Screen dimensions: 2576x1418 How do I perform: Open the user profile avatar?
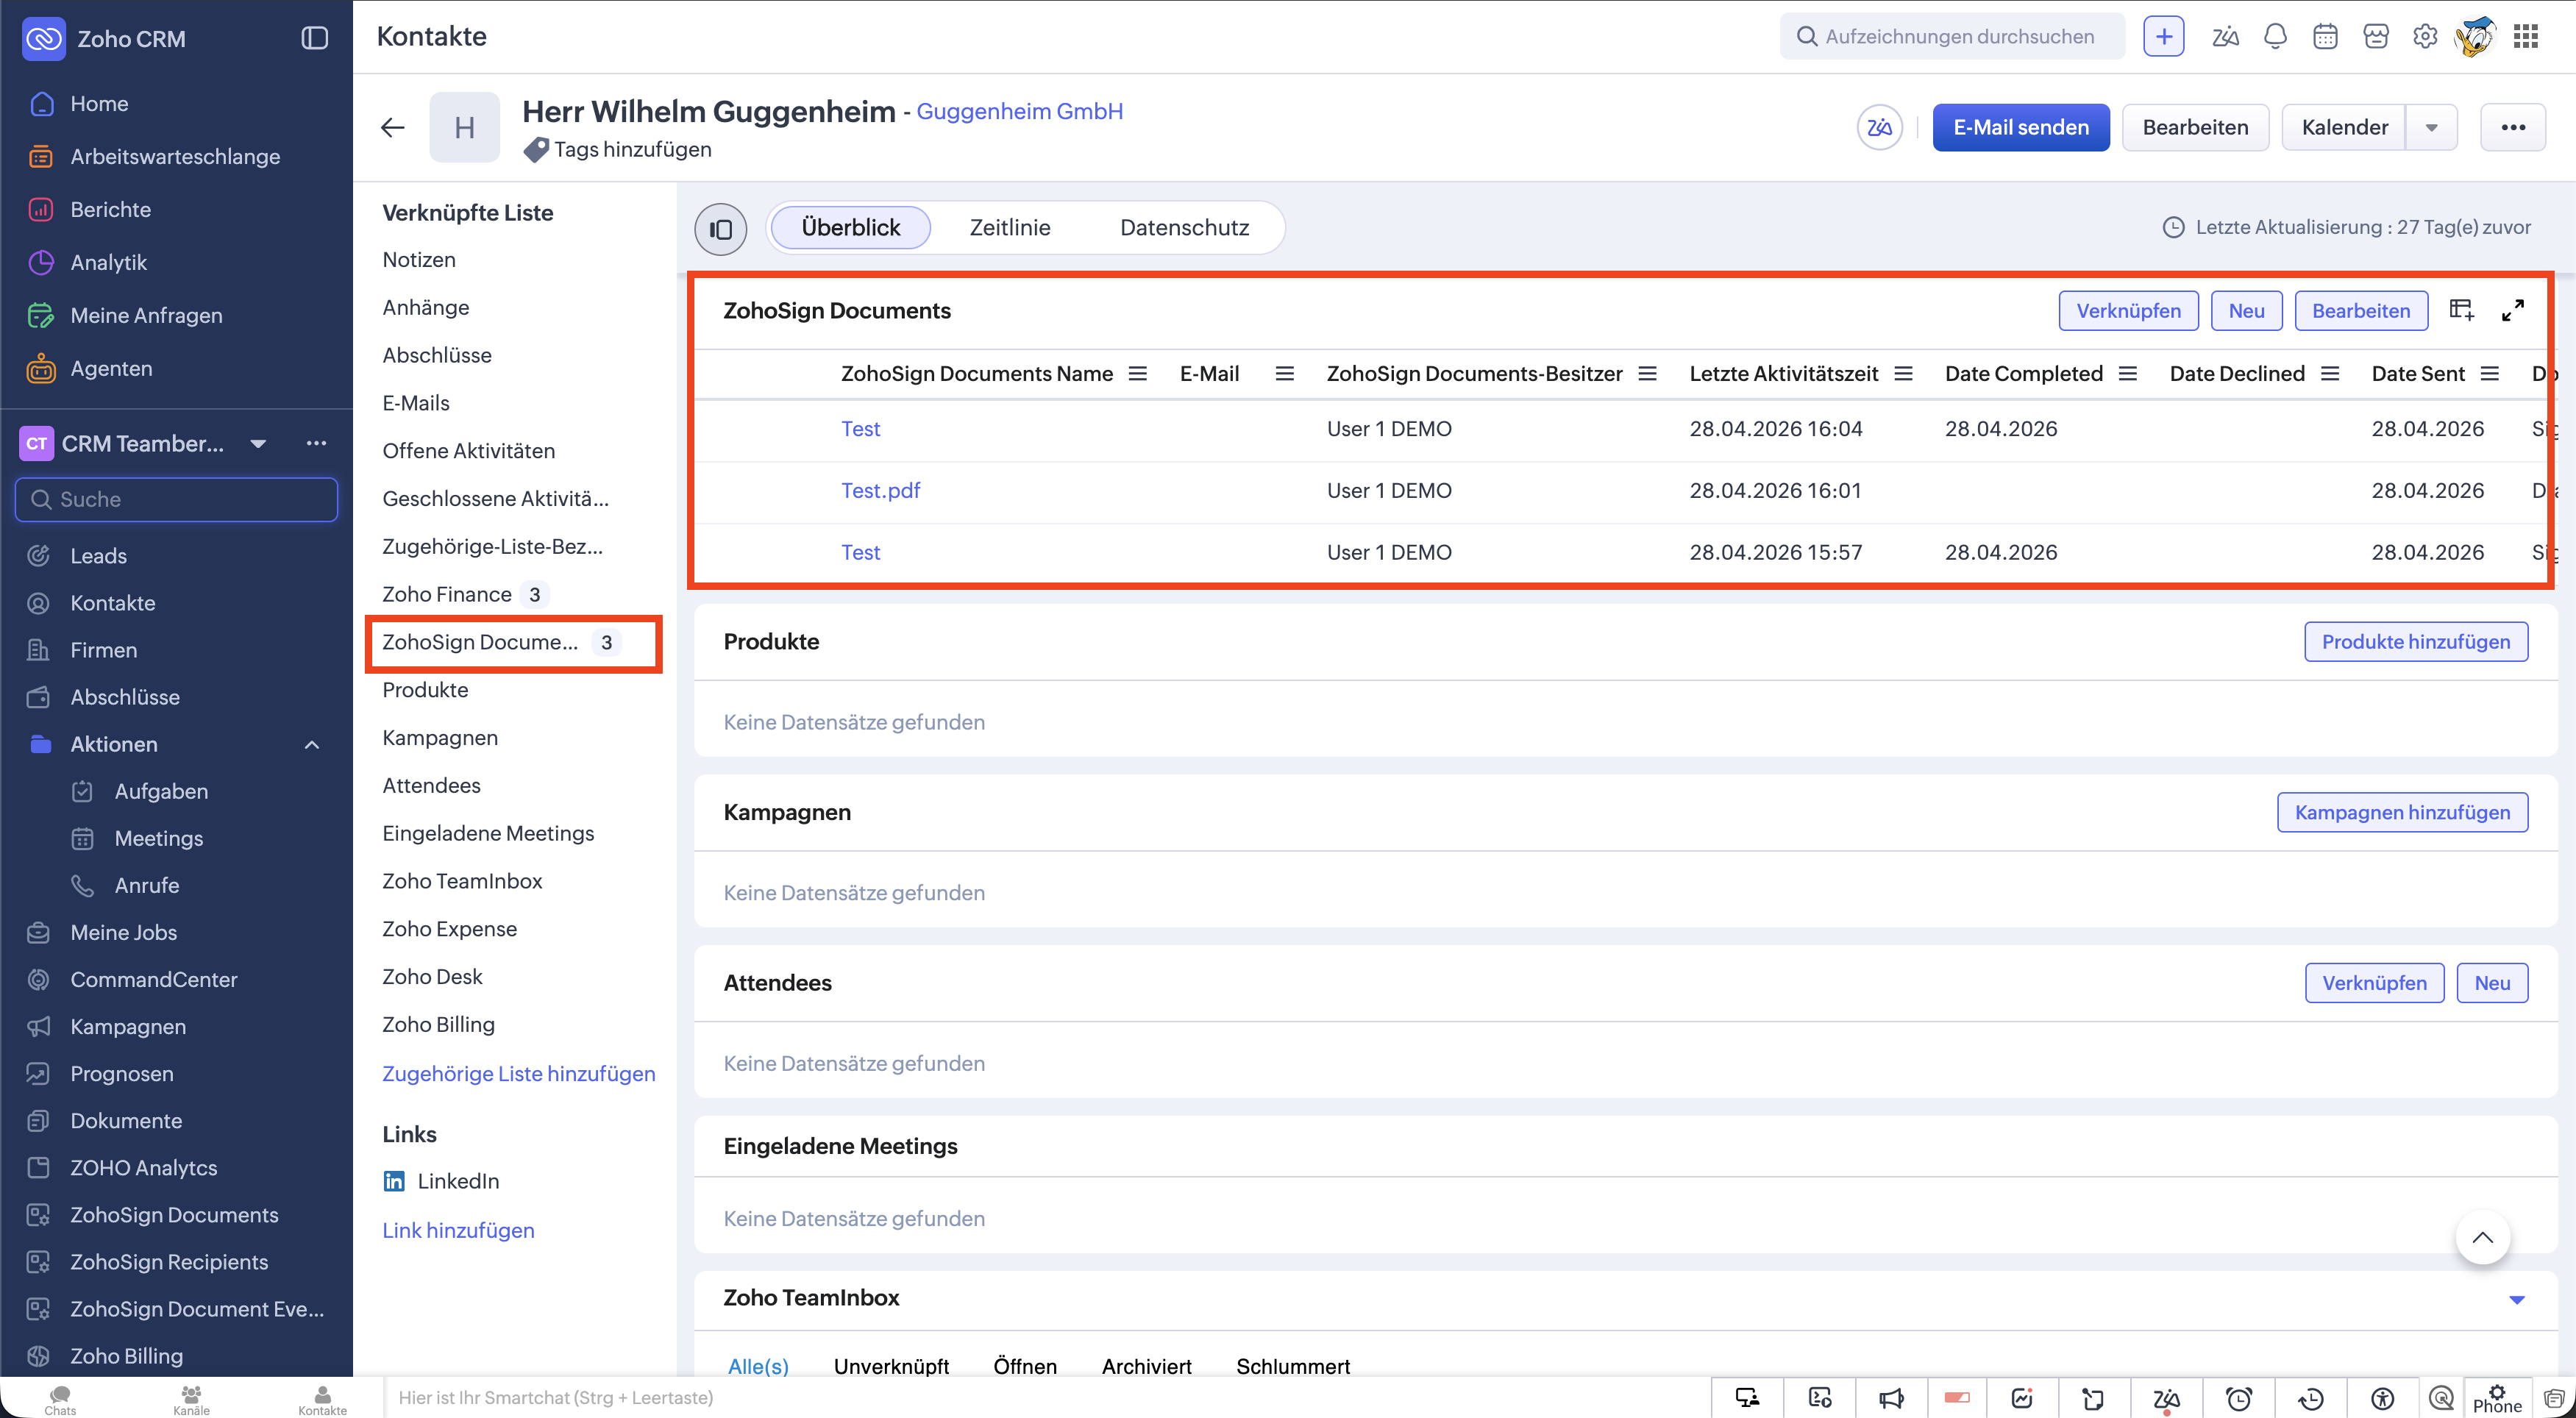(2475, 37)
